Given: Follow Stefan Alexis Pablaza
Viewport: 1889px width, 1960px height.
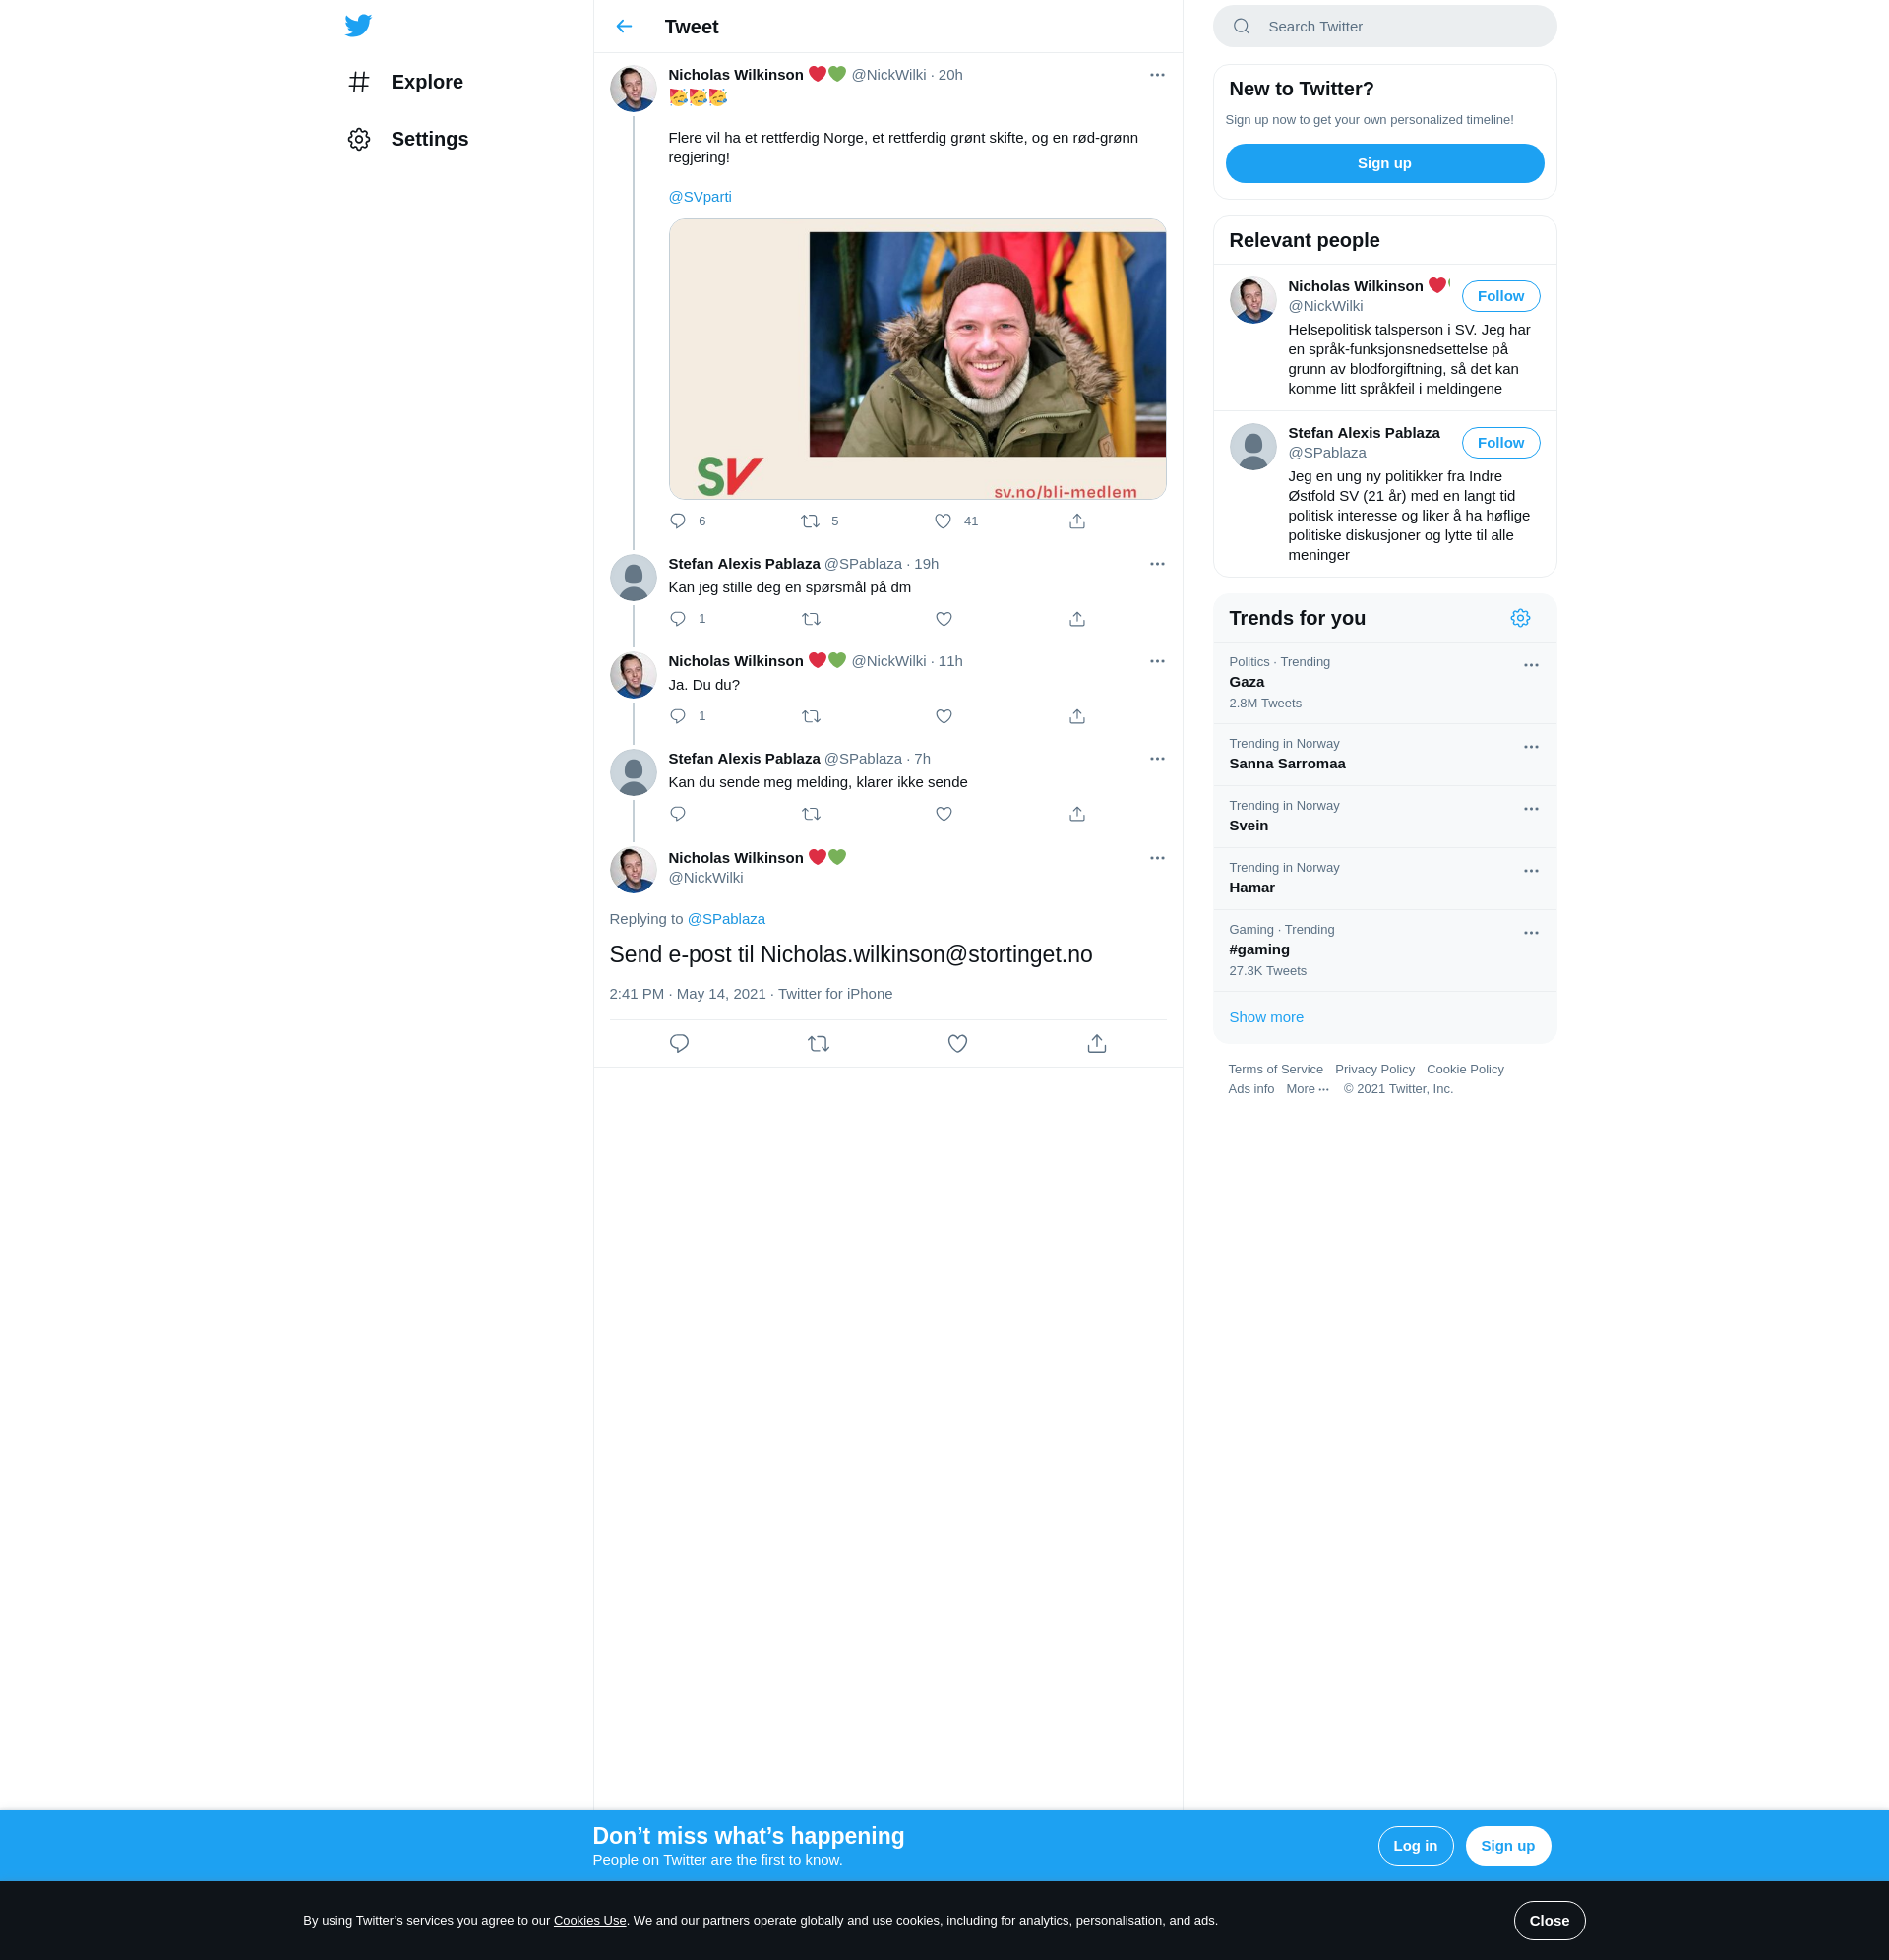Looking at the screenshot, I should click(x=1500, y=443).
